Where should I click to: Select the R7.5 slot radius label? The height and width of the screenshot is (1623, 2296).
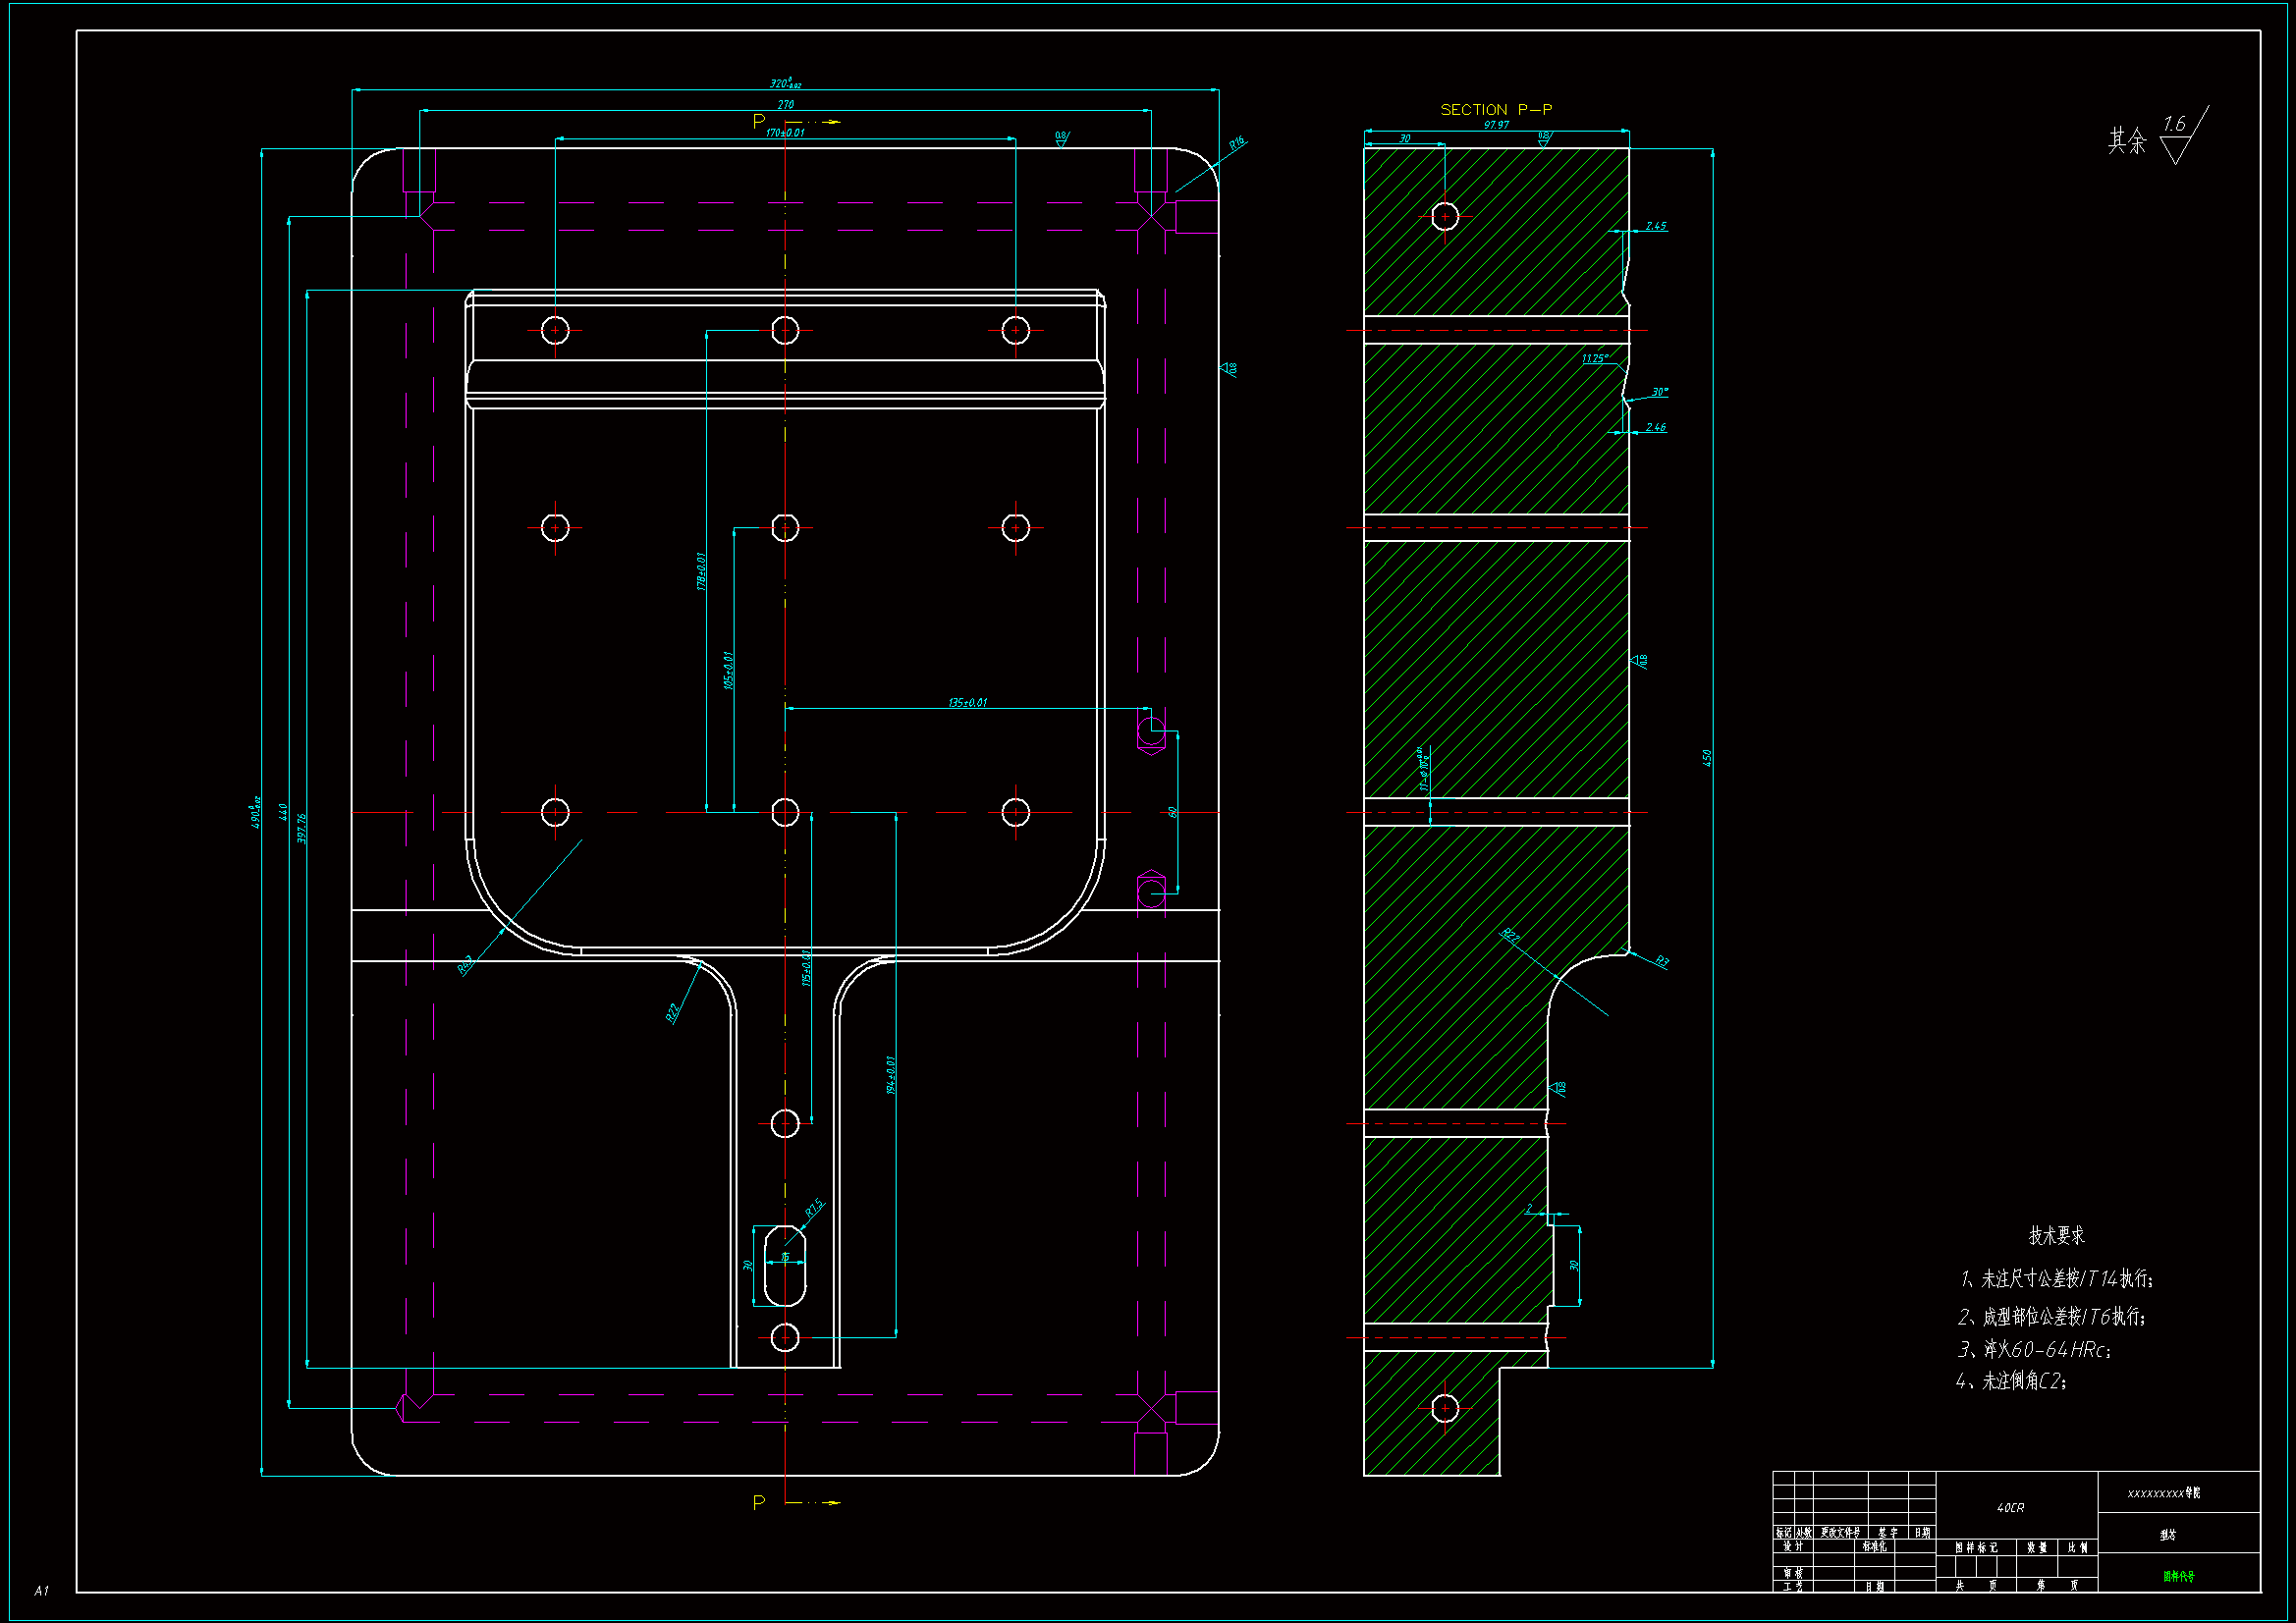(x=814, y=1209)
